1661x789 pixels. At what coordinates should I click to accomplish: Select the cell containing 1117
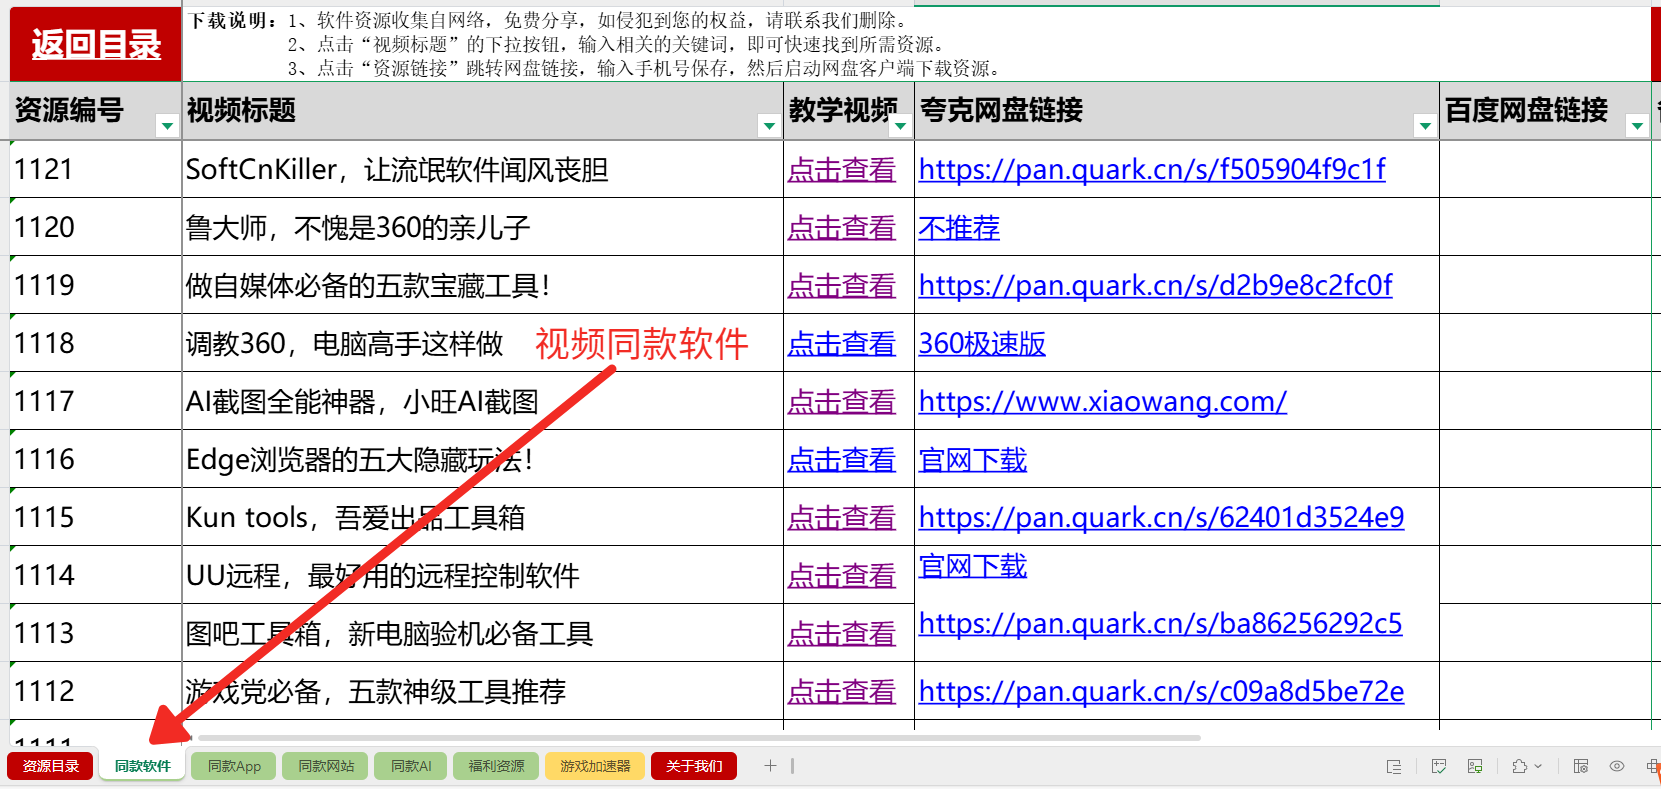point(96,401)
